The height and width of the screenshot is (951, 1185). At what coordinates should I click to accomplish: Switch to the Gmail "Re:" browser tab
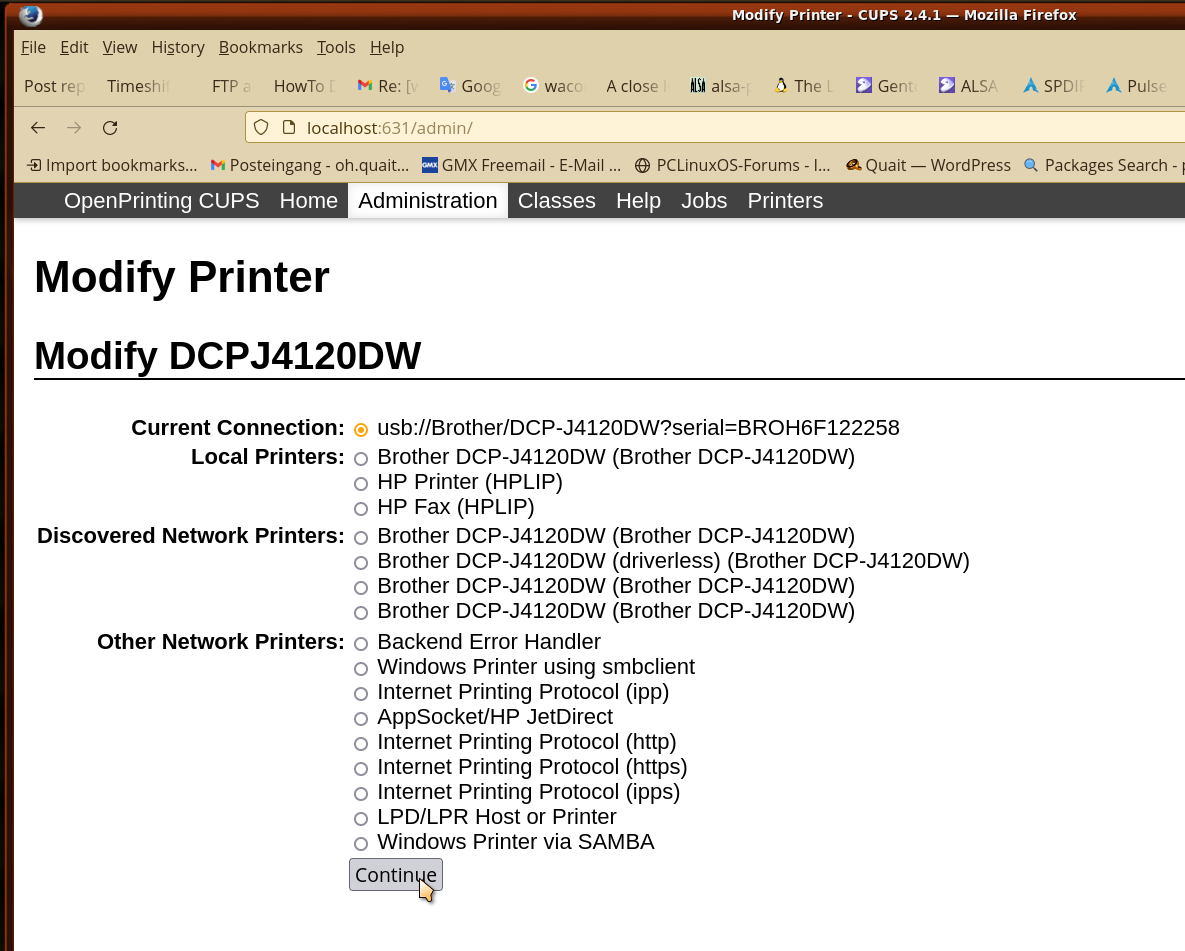(388, 86)
